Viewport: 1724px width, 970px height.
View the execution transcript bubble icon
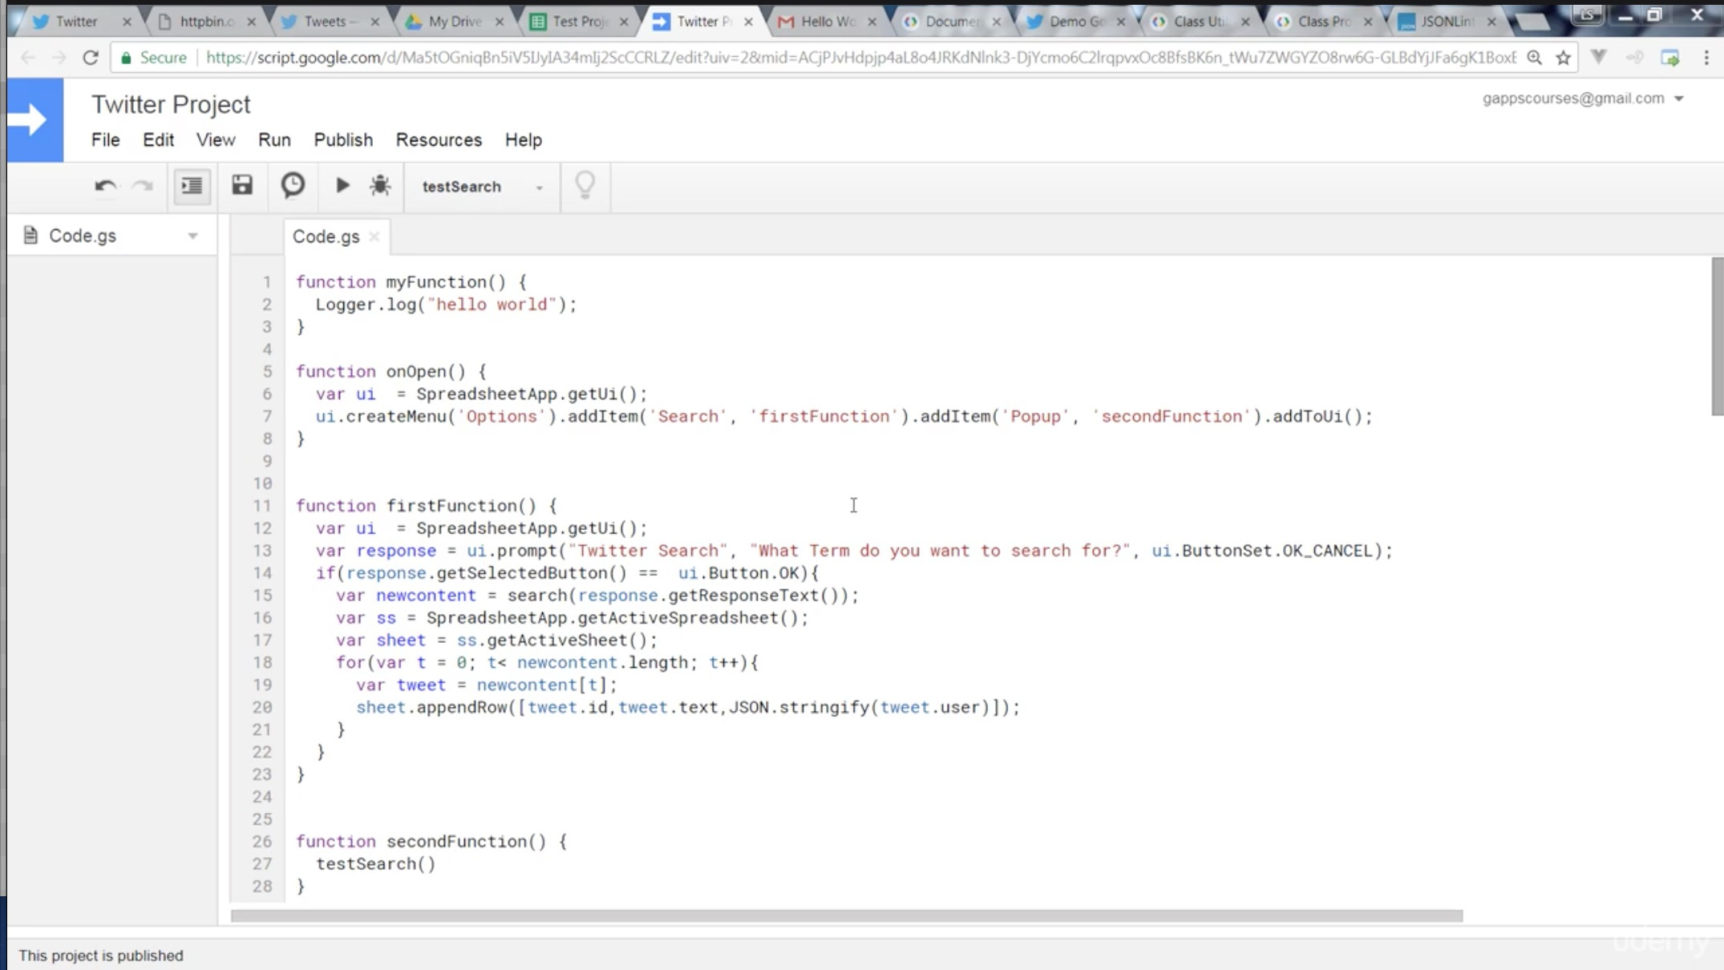pos(292,186)
